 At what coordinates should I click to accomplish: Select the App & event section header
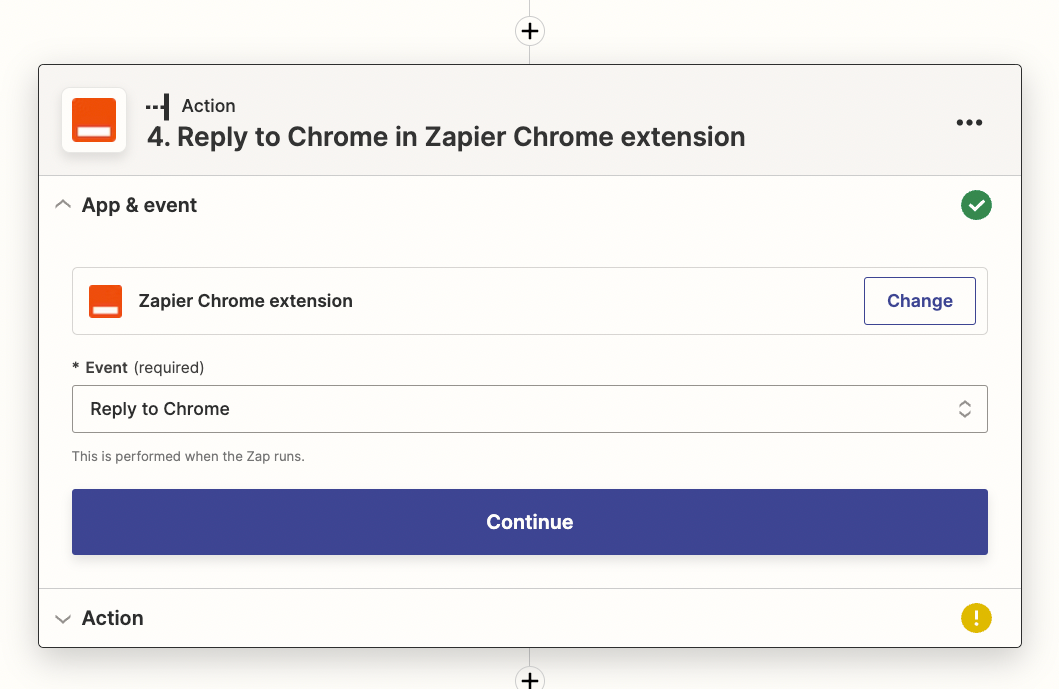(140, 205)
